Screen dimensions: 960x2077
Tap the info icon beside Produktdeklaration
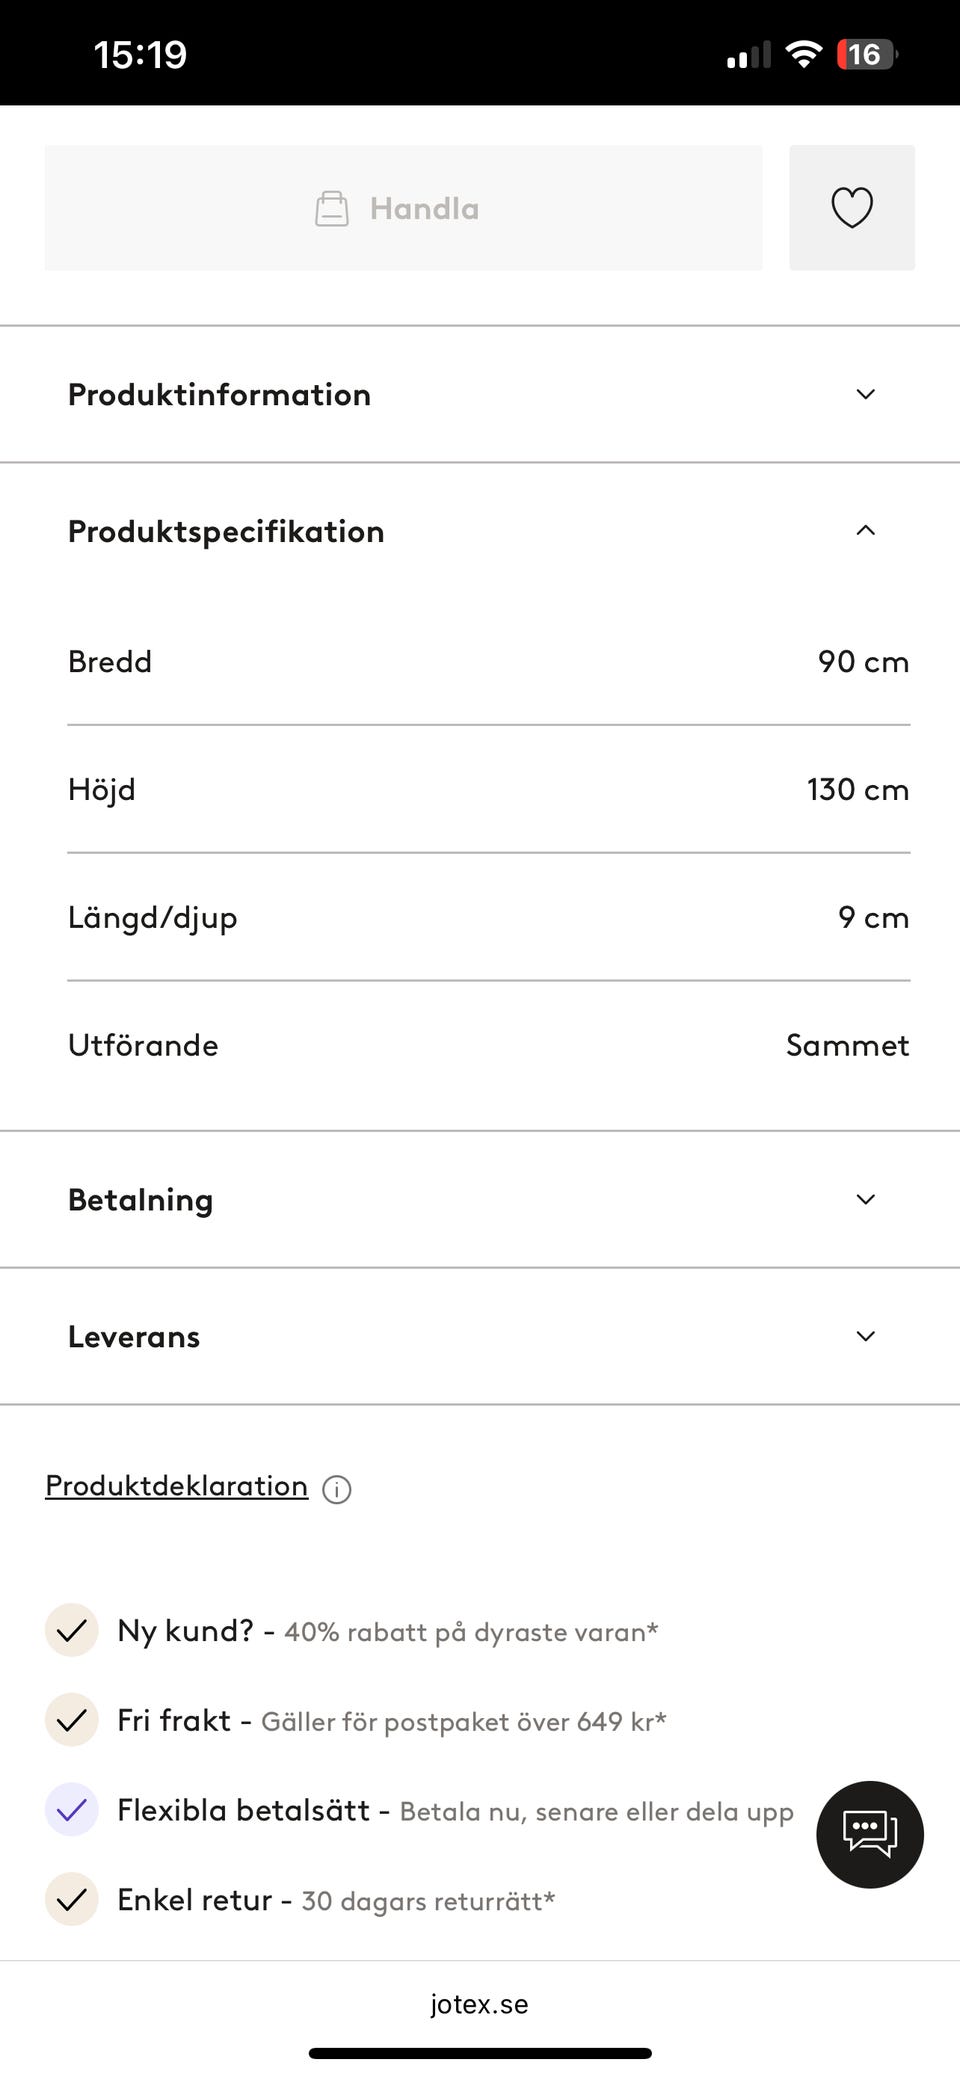point(337,1489)
